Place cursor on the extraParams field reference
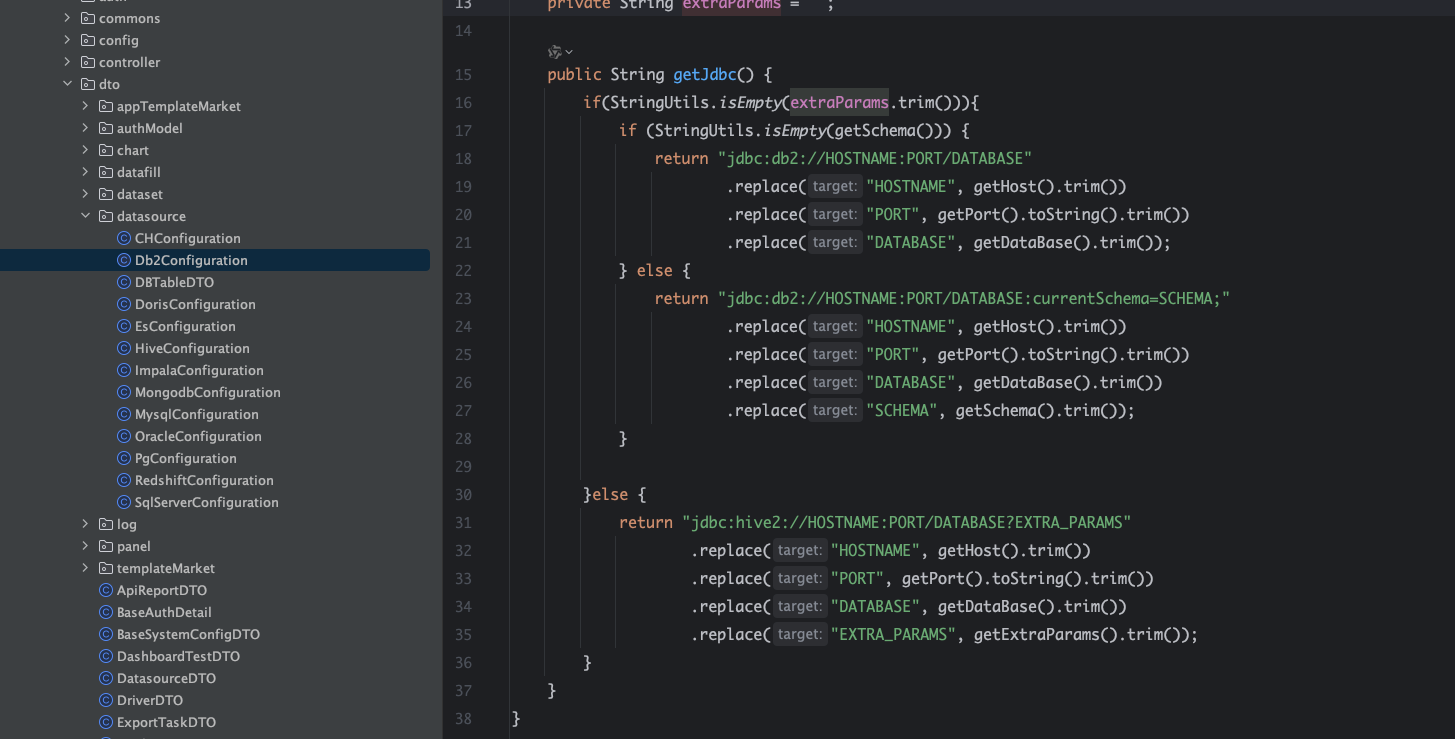The height and width of the screenshot is (739, 1455). pos(839,103)
